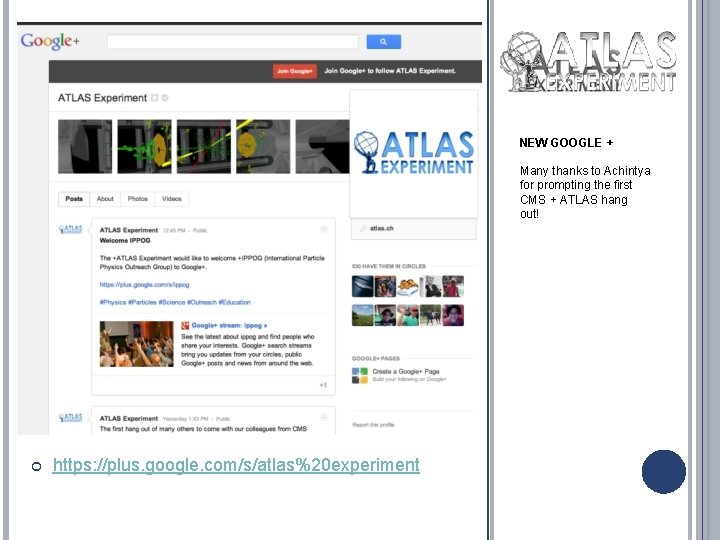Click ATLAS avatar beside hang out post
The image size is (720, 540).
(70, 417)
